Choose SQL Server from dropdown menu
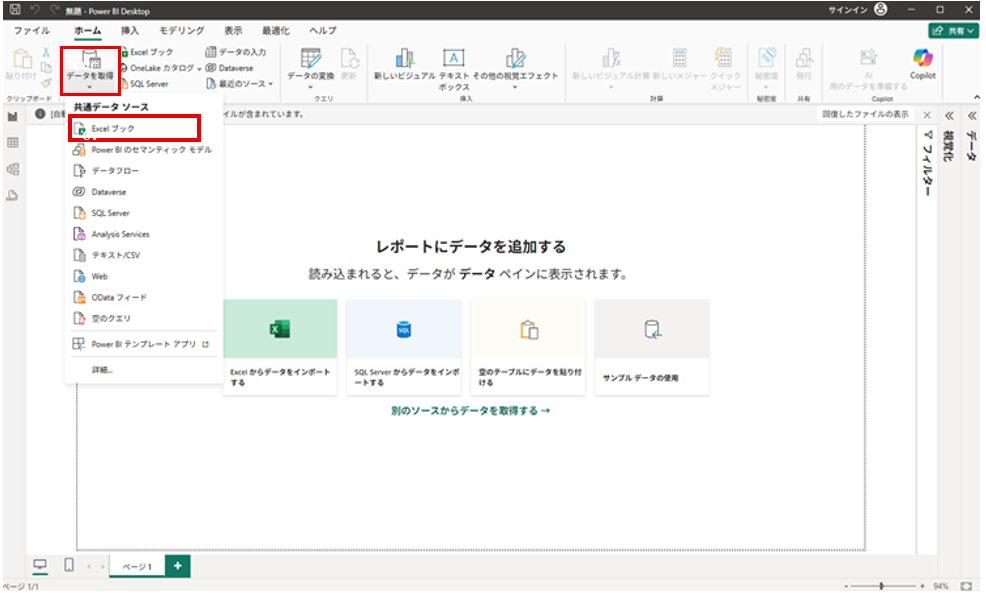 pos(143,213)
